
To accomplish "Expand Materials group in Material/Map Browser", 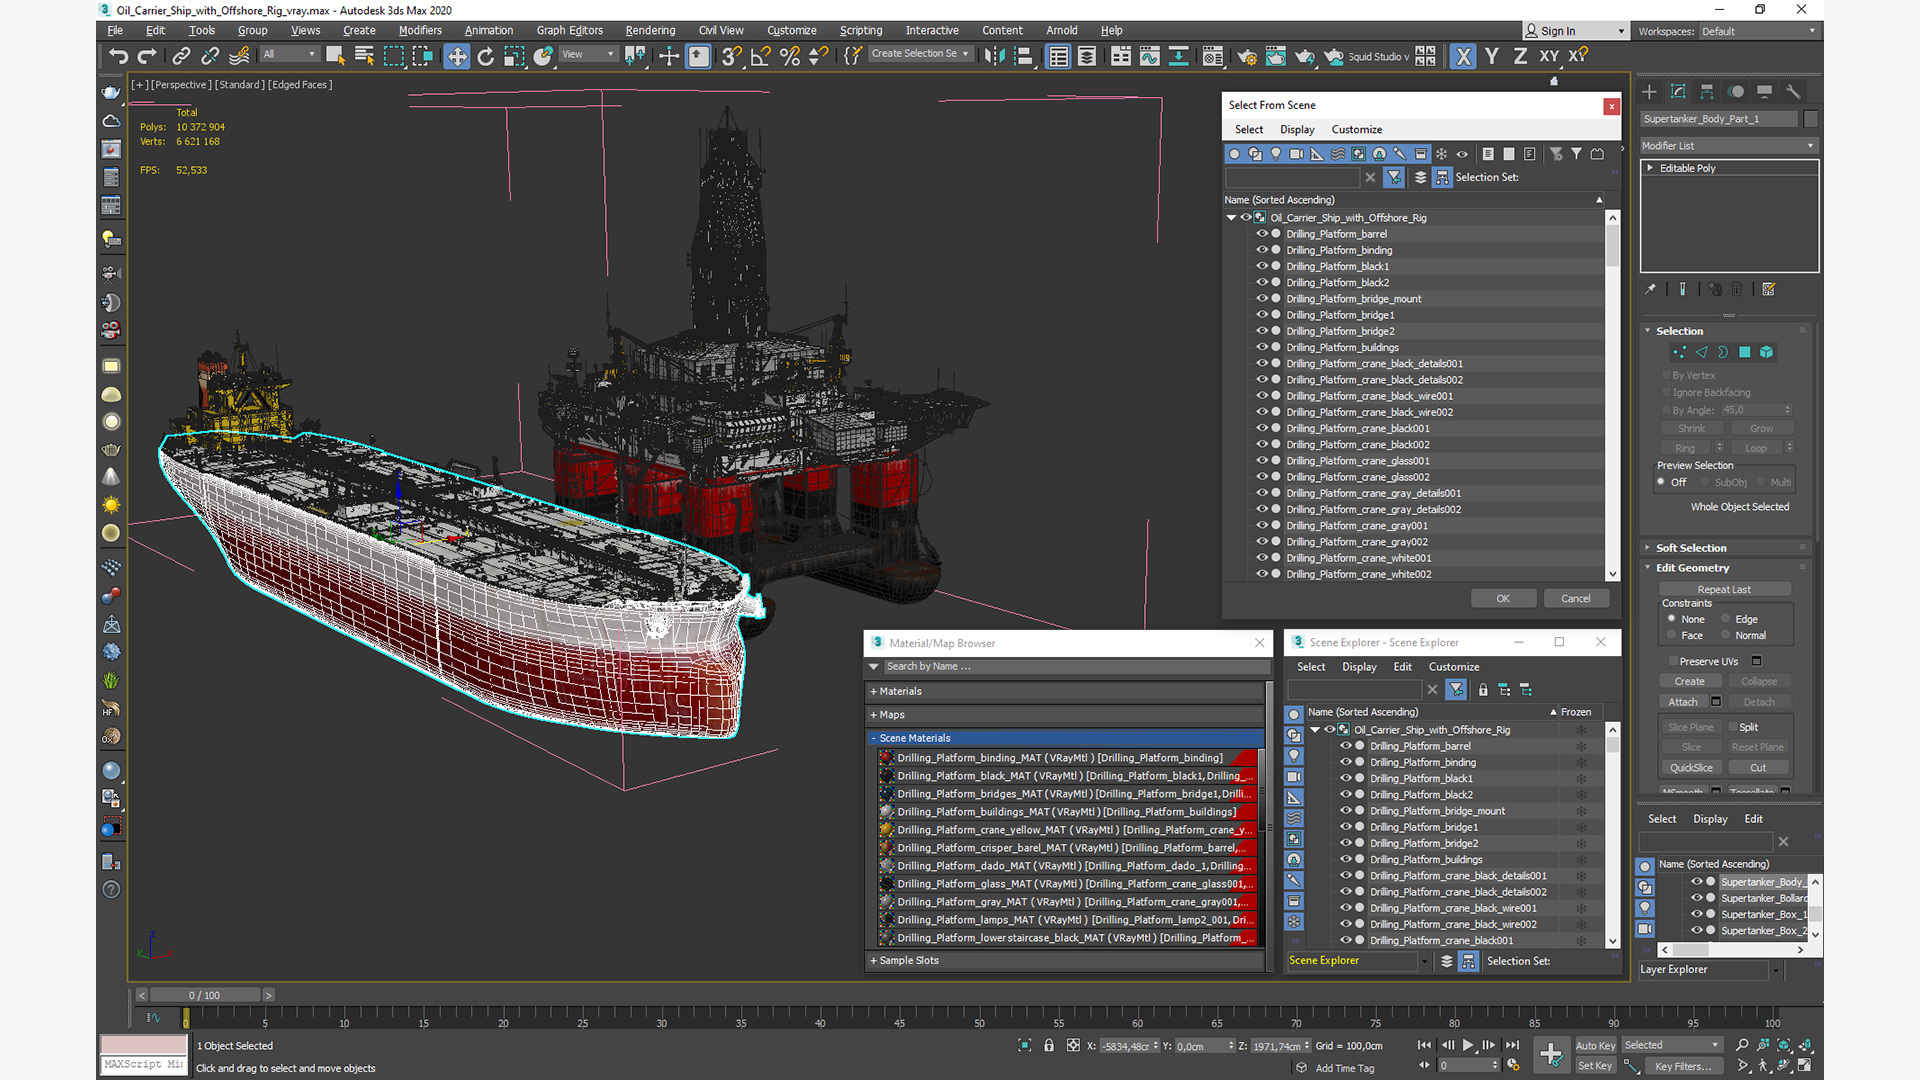I will 1066,691.
